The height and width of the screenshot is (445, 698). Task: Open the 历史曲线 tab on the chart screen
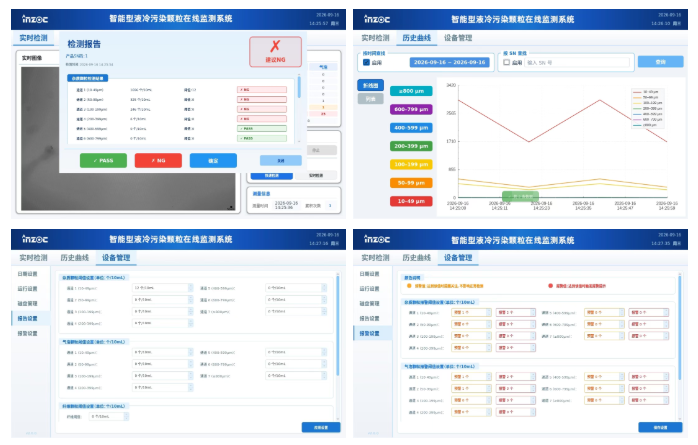[417, 38]
